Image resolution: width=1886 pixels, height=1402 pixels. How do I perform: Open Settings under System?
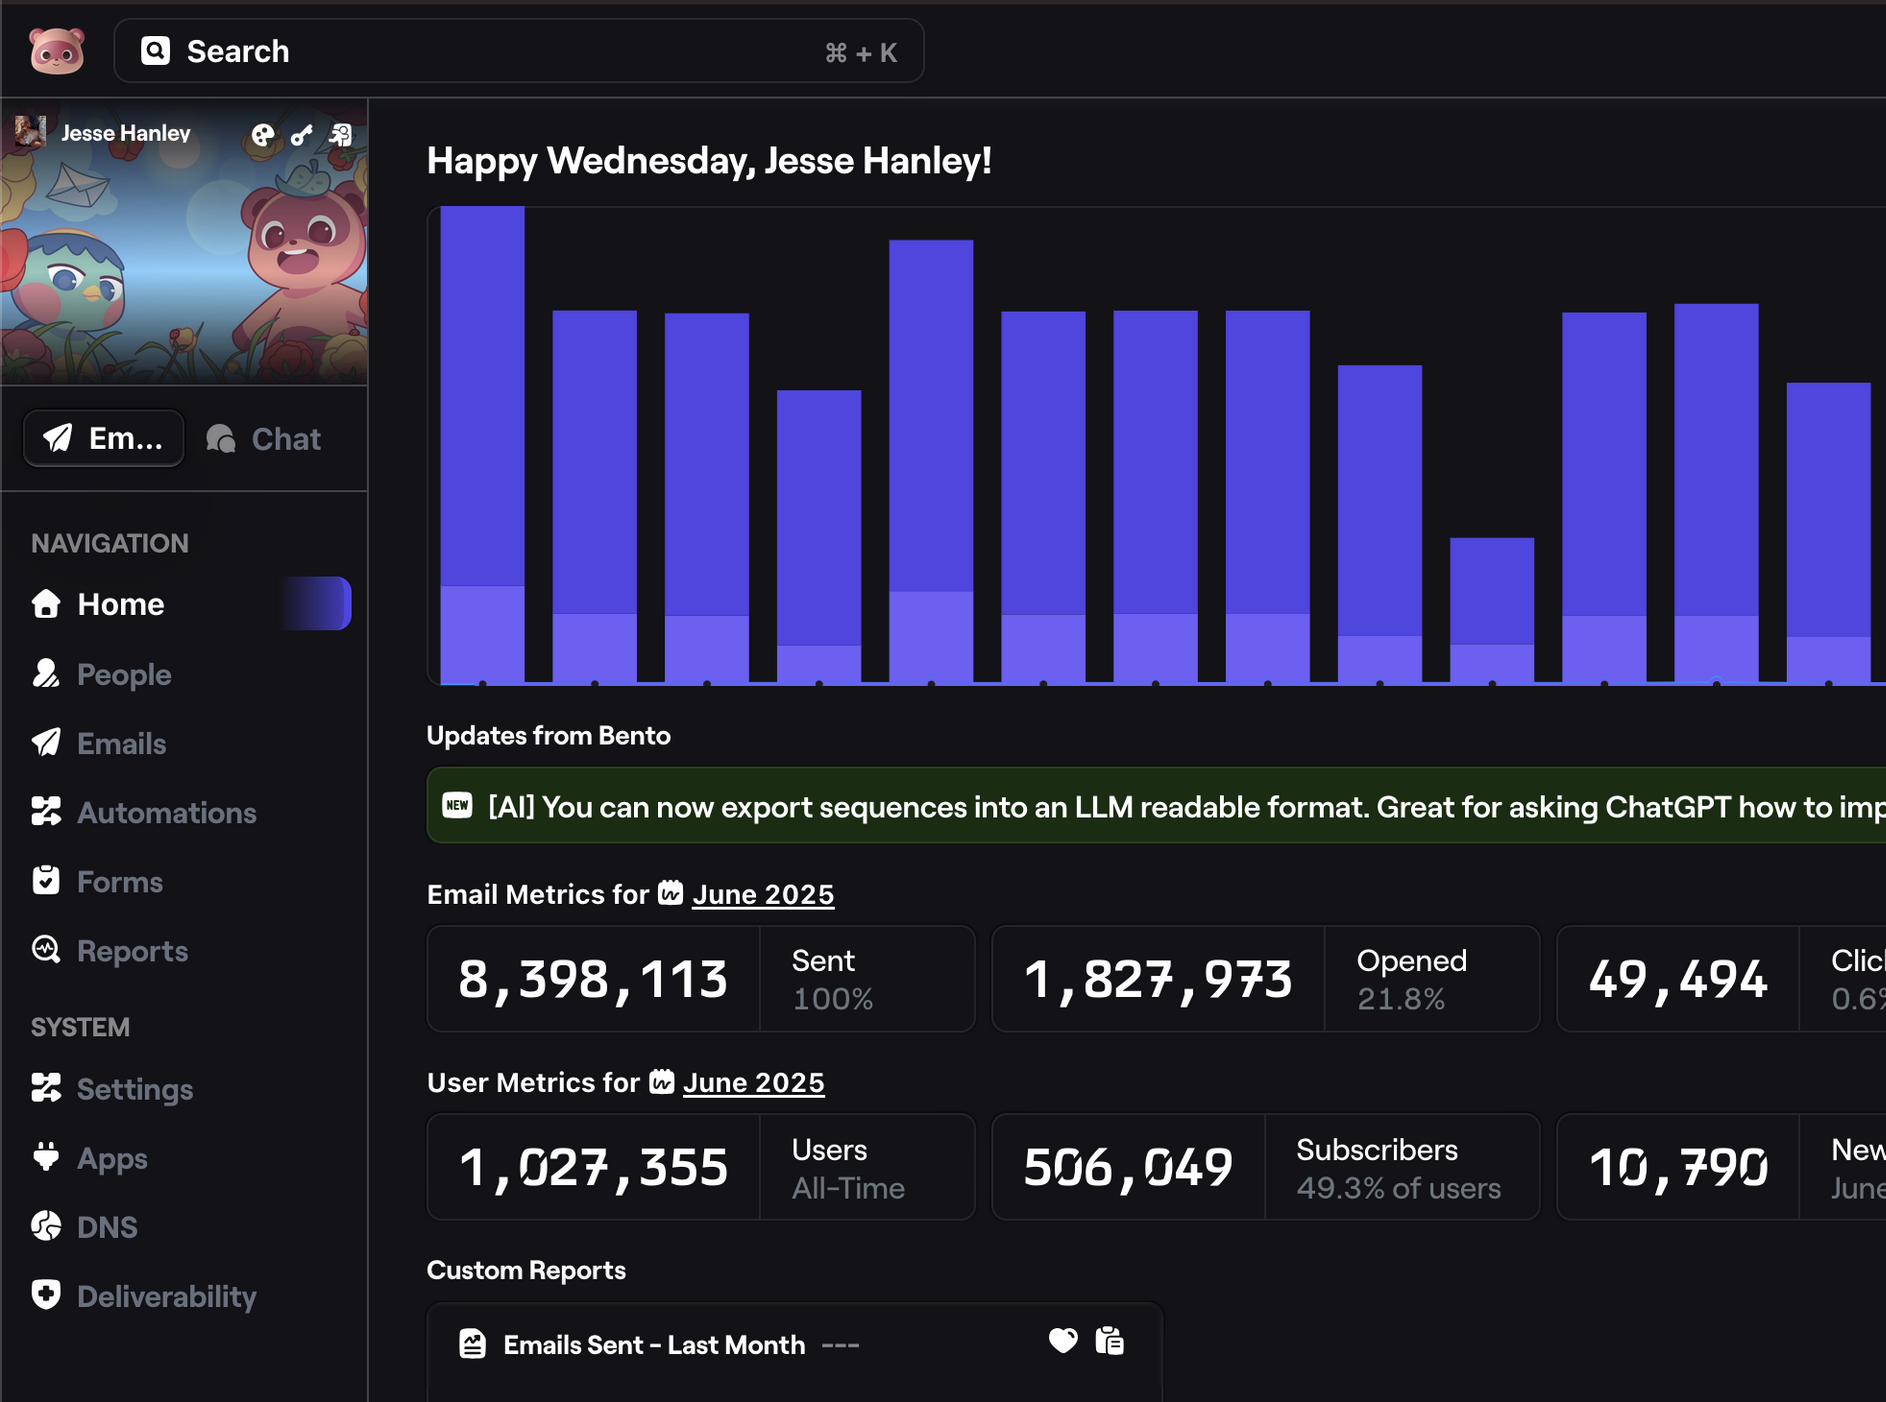click(x=112, y=1088)
